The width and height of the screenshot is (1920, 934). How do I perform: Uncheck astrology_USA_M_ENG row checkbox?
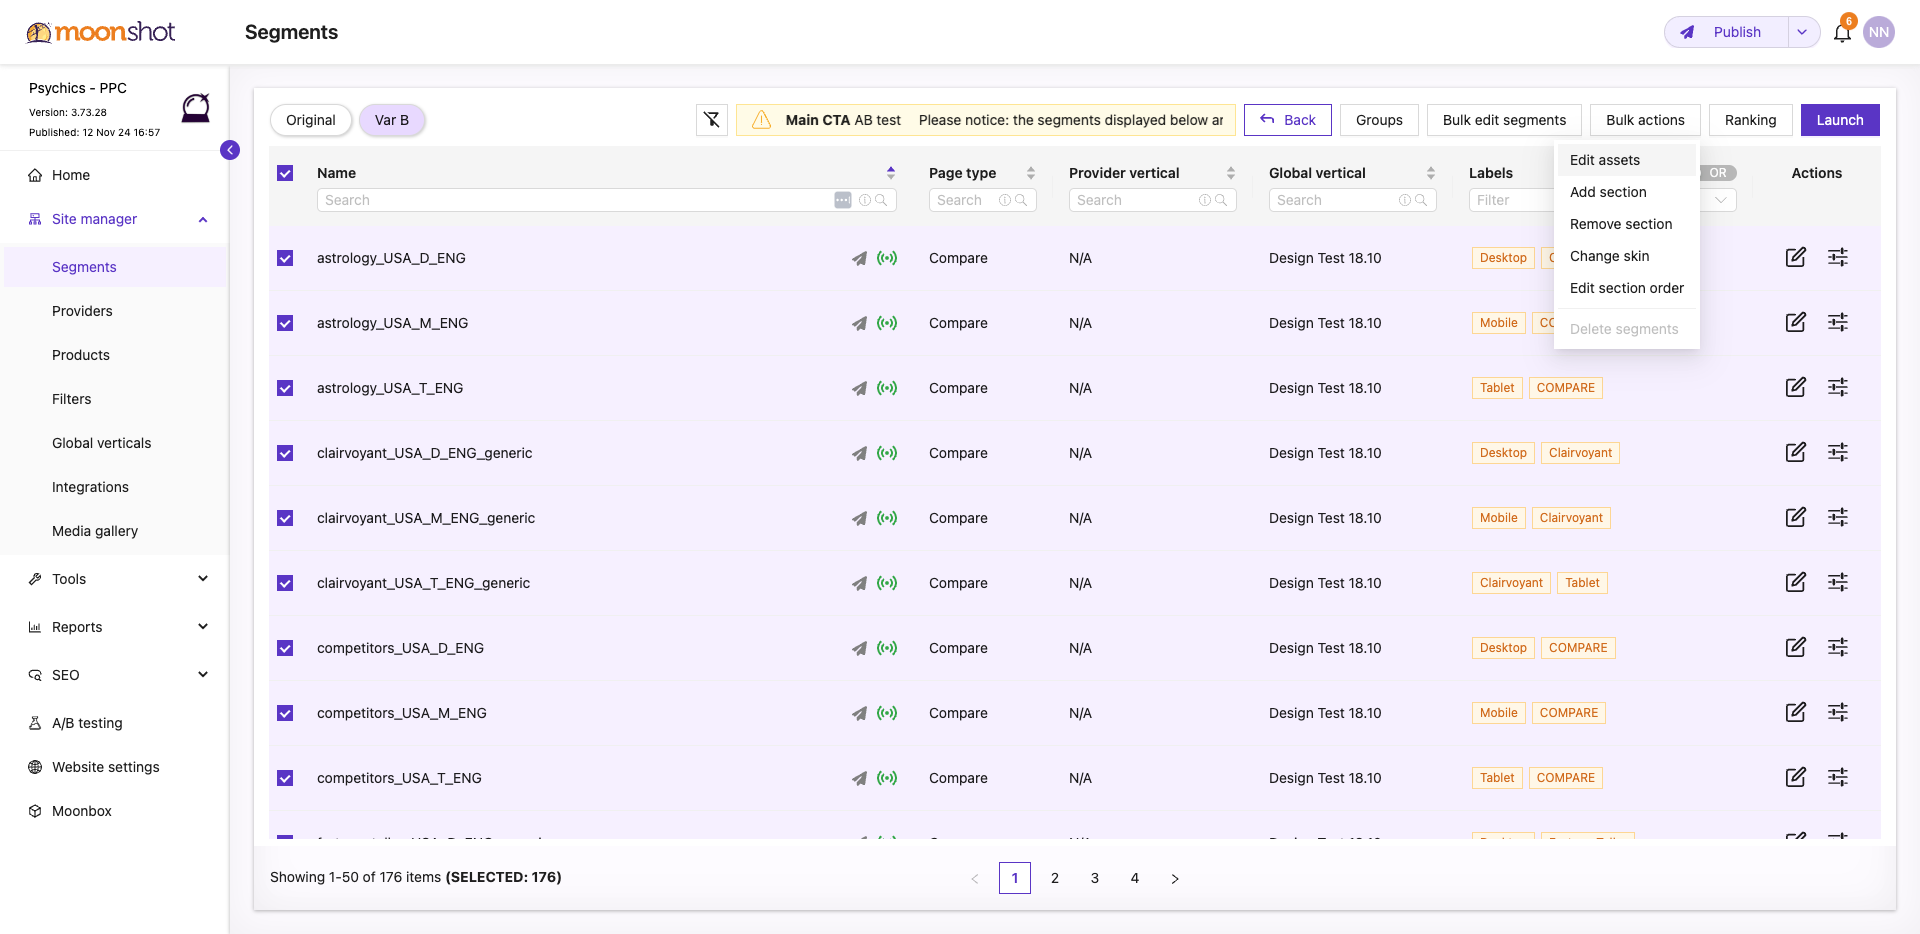coord(285,323)
